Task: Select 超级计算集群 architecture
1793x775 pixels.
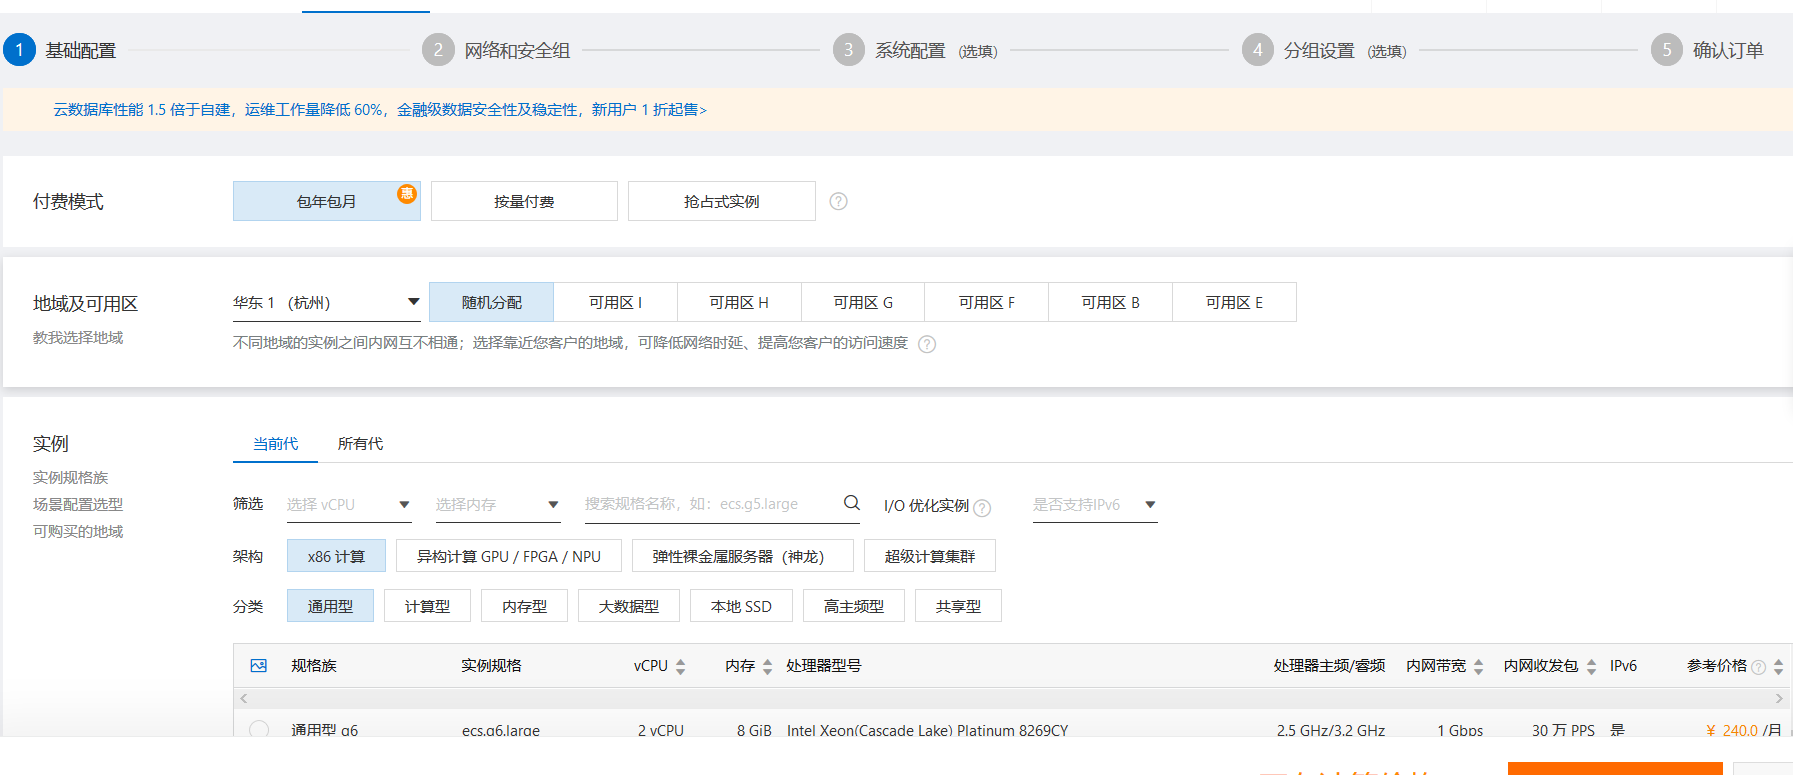Action: pyautogui.click(x=930, y=556)
